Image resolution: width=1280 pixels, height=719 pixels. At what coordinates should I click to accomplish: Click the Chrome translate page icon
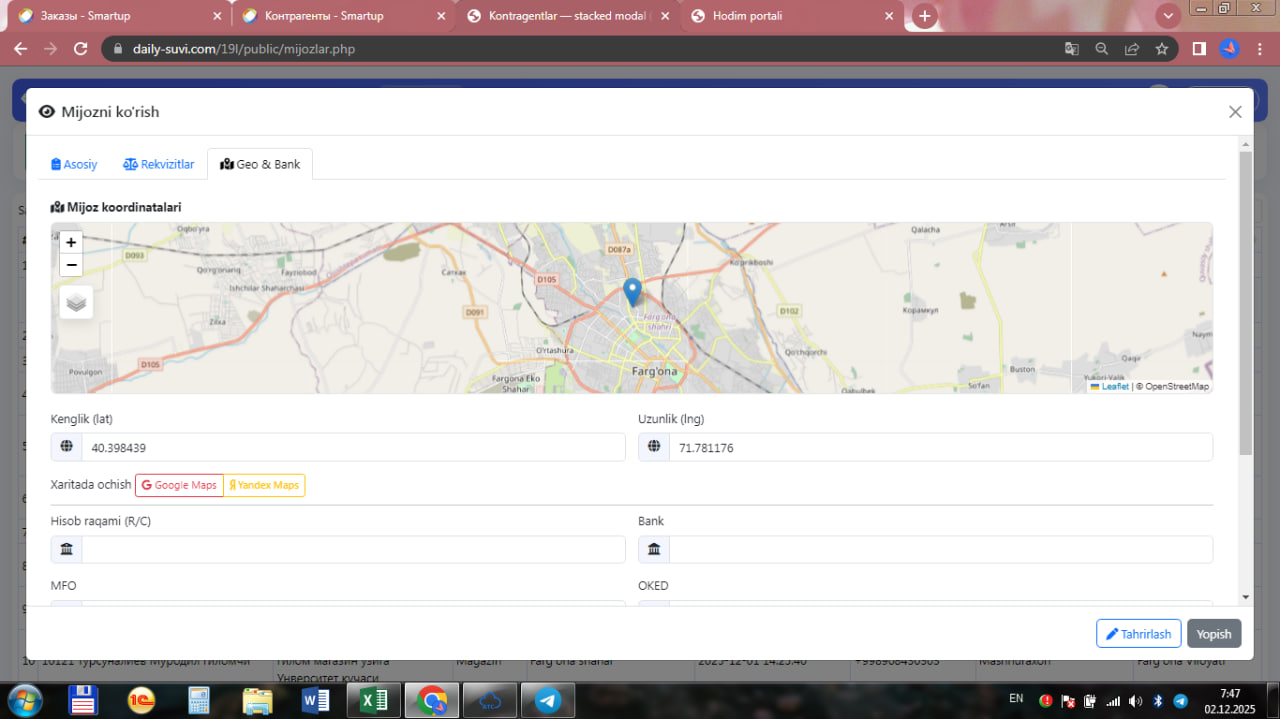pyautogui.click(x=1071, y=48)
